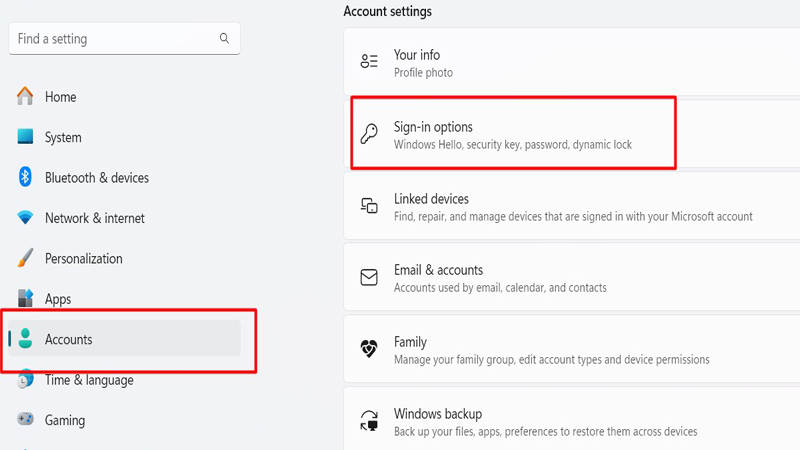The width and height of the screenshot is (800, 450).
Task: Open Gaming settings
Action: click(x=65, y=420)
